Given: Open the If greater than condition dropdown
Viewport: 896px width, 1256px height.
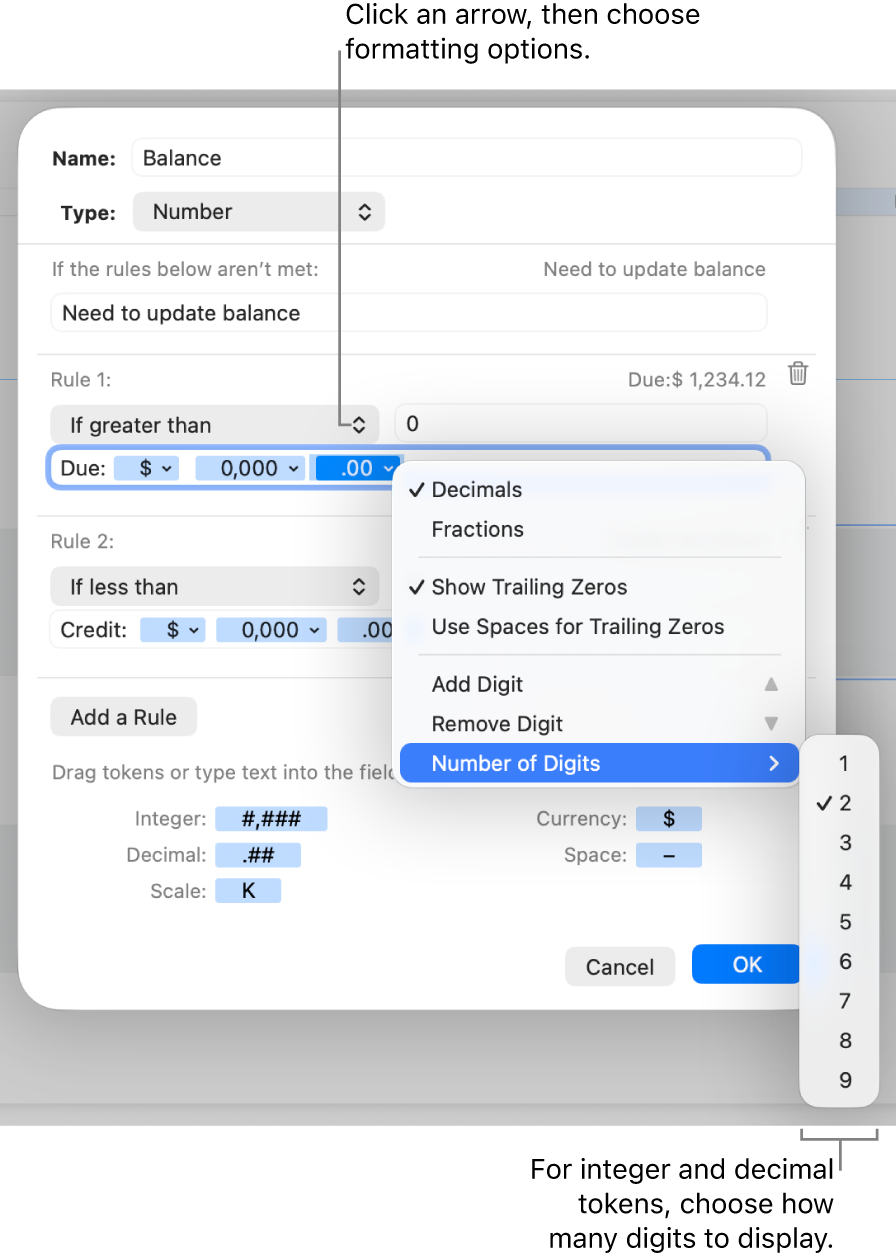Looking at the screenshot, I should [214, 424].
